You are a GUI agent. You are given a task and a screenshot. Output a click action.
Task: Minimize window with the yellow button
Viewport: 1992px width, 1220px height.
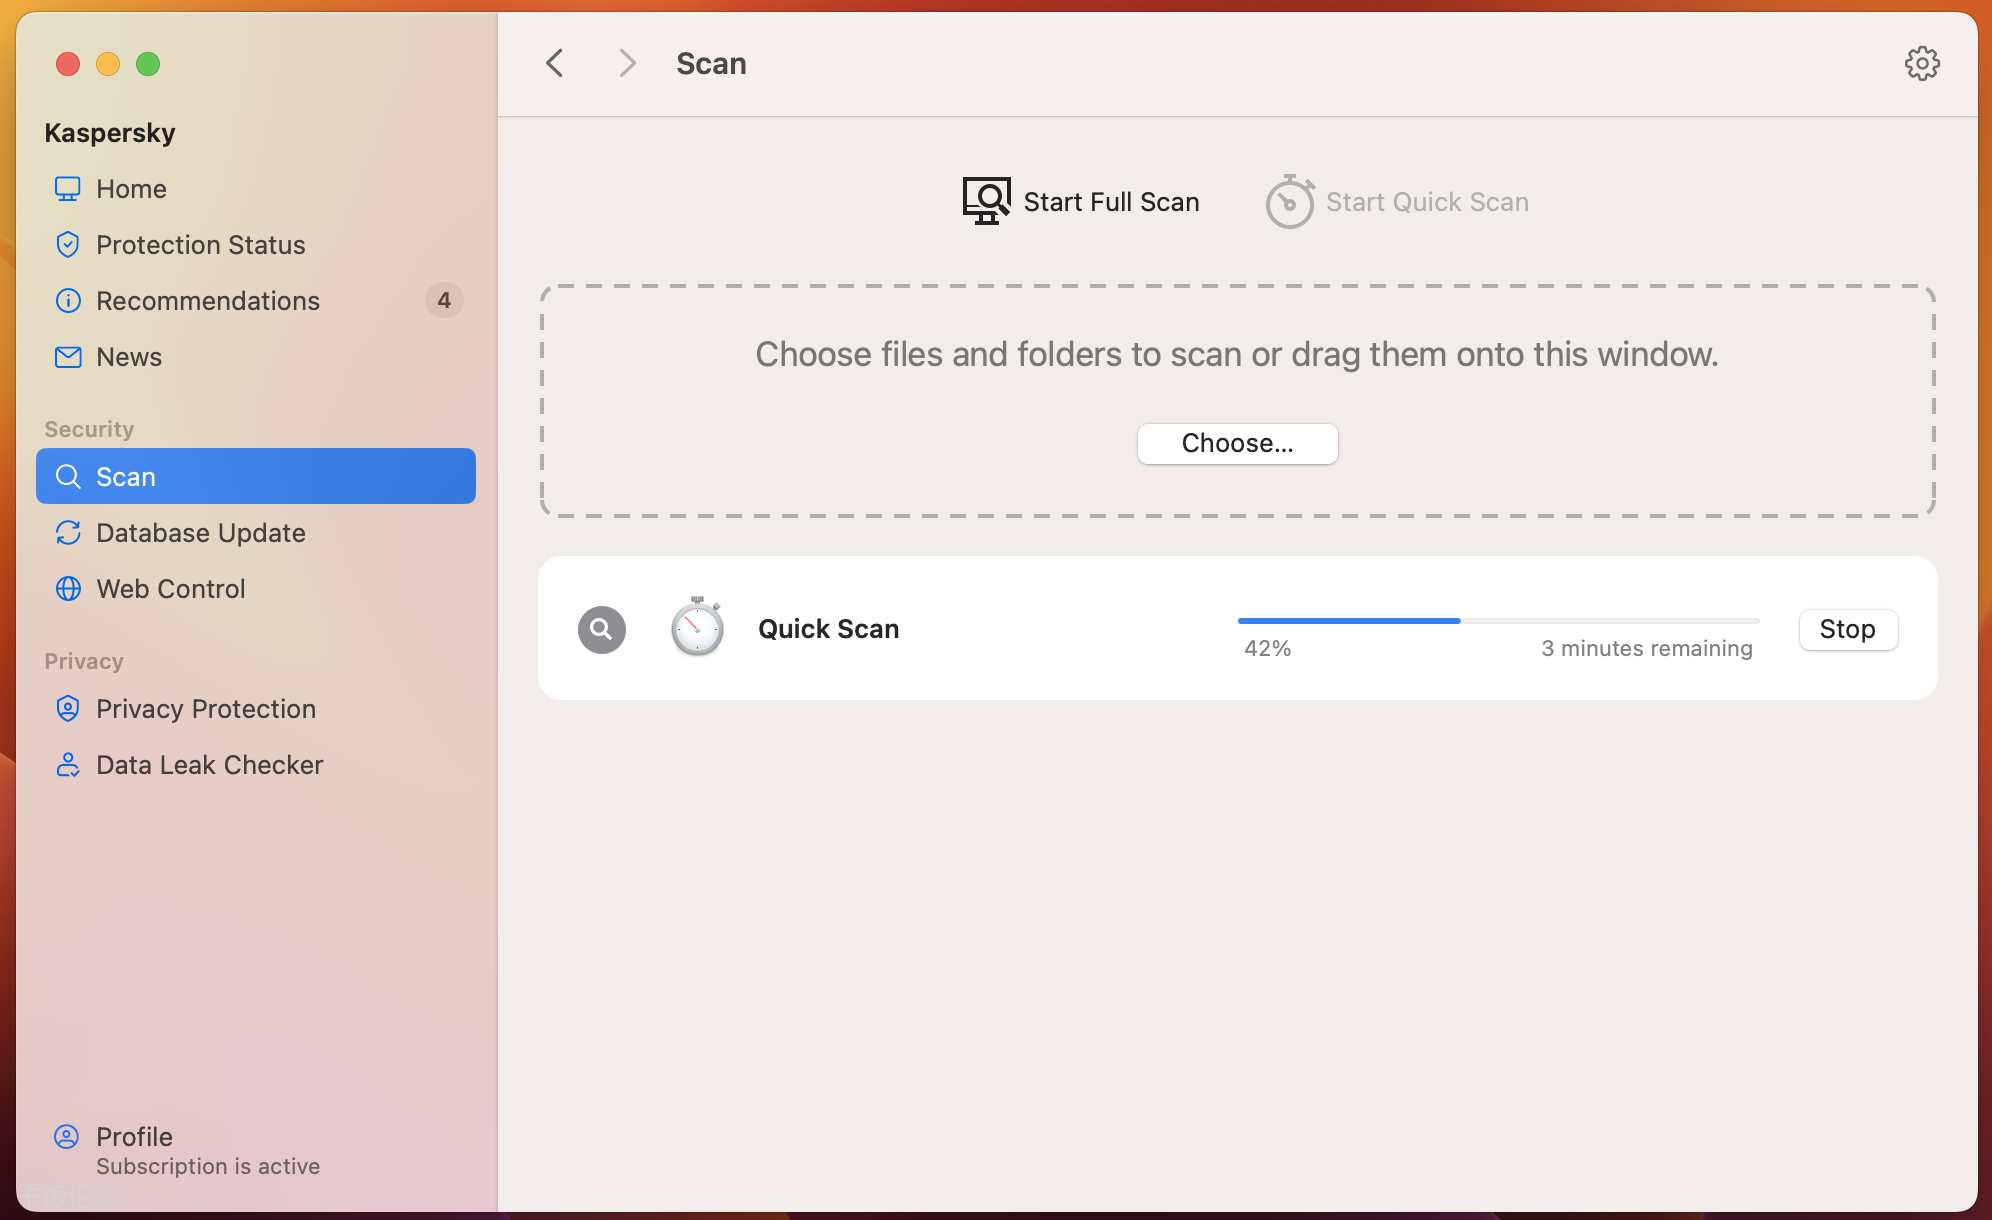[108, 64]
